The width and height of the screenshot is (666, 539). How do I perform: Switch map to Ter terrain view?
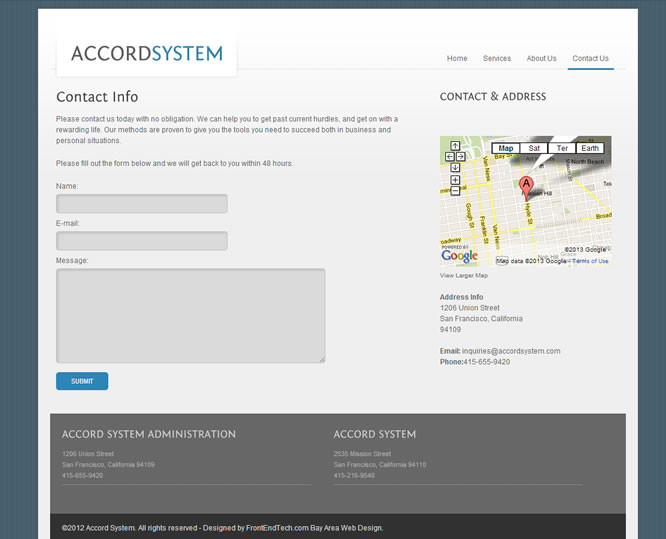562,148
